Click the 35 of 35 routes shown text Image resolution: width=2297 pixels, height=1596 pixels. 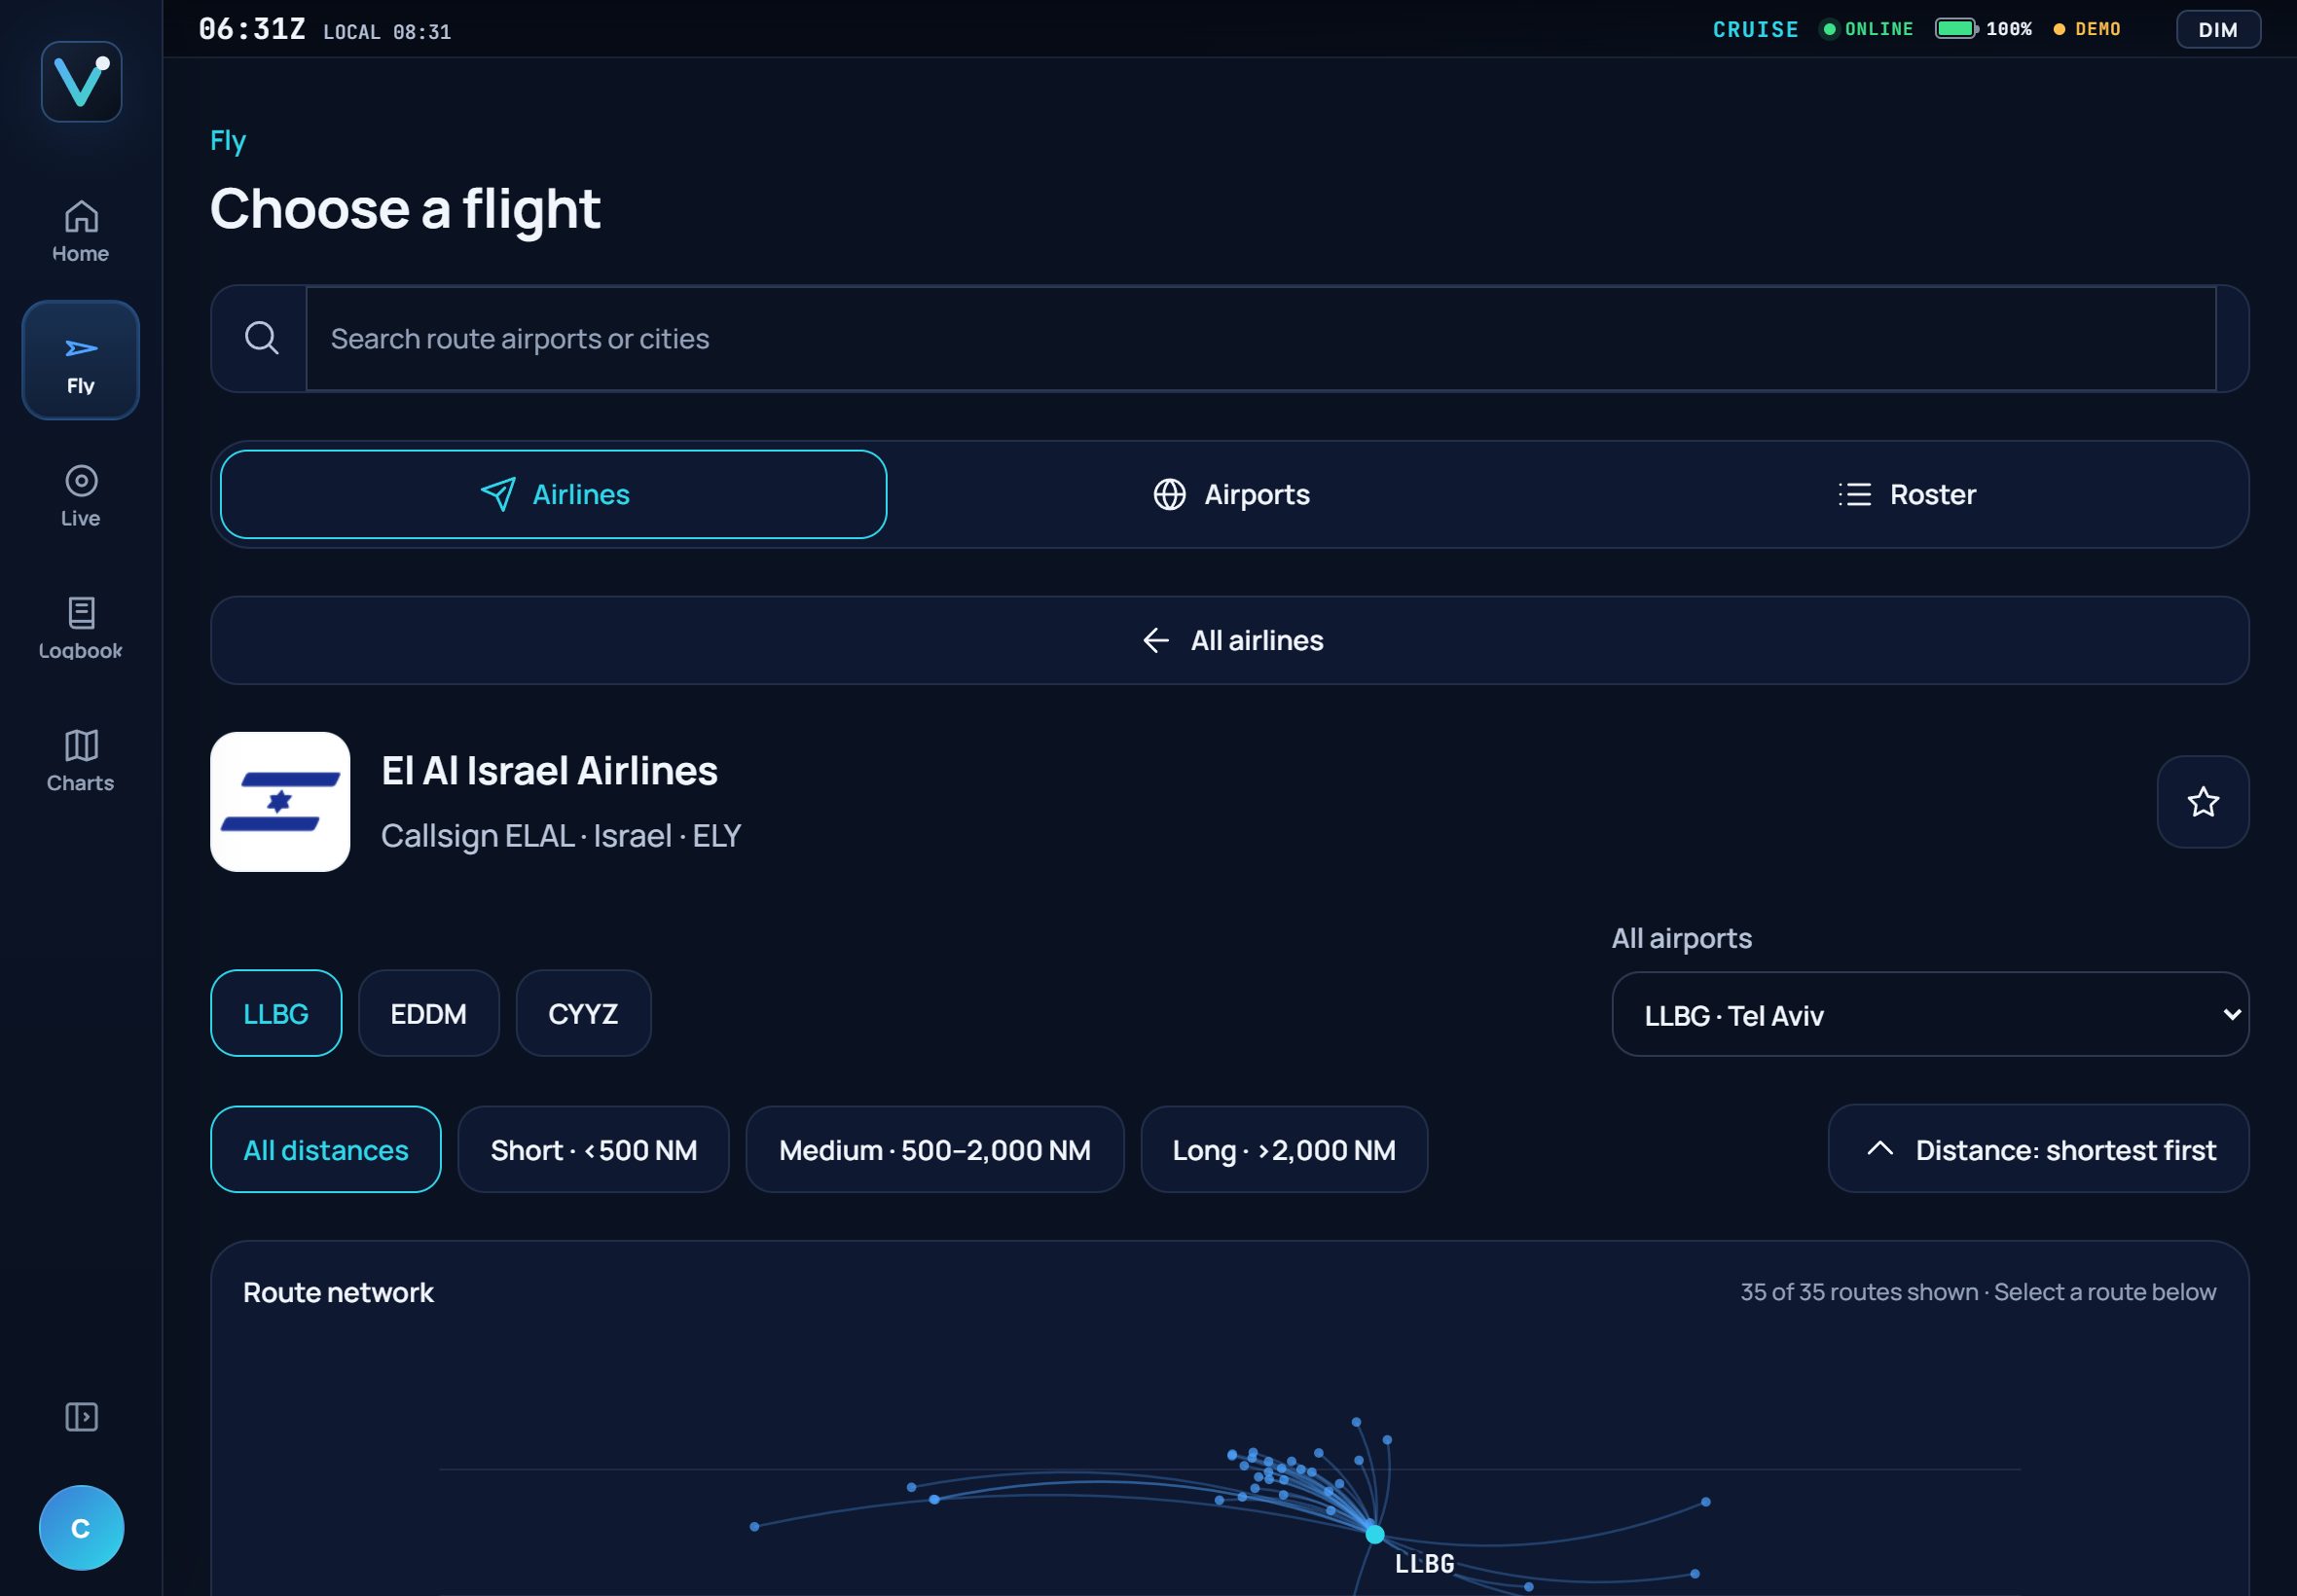[1859, 1291]
